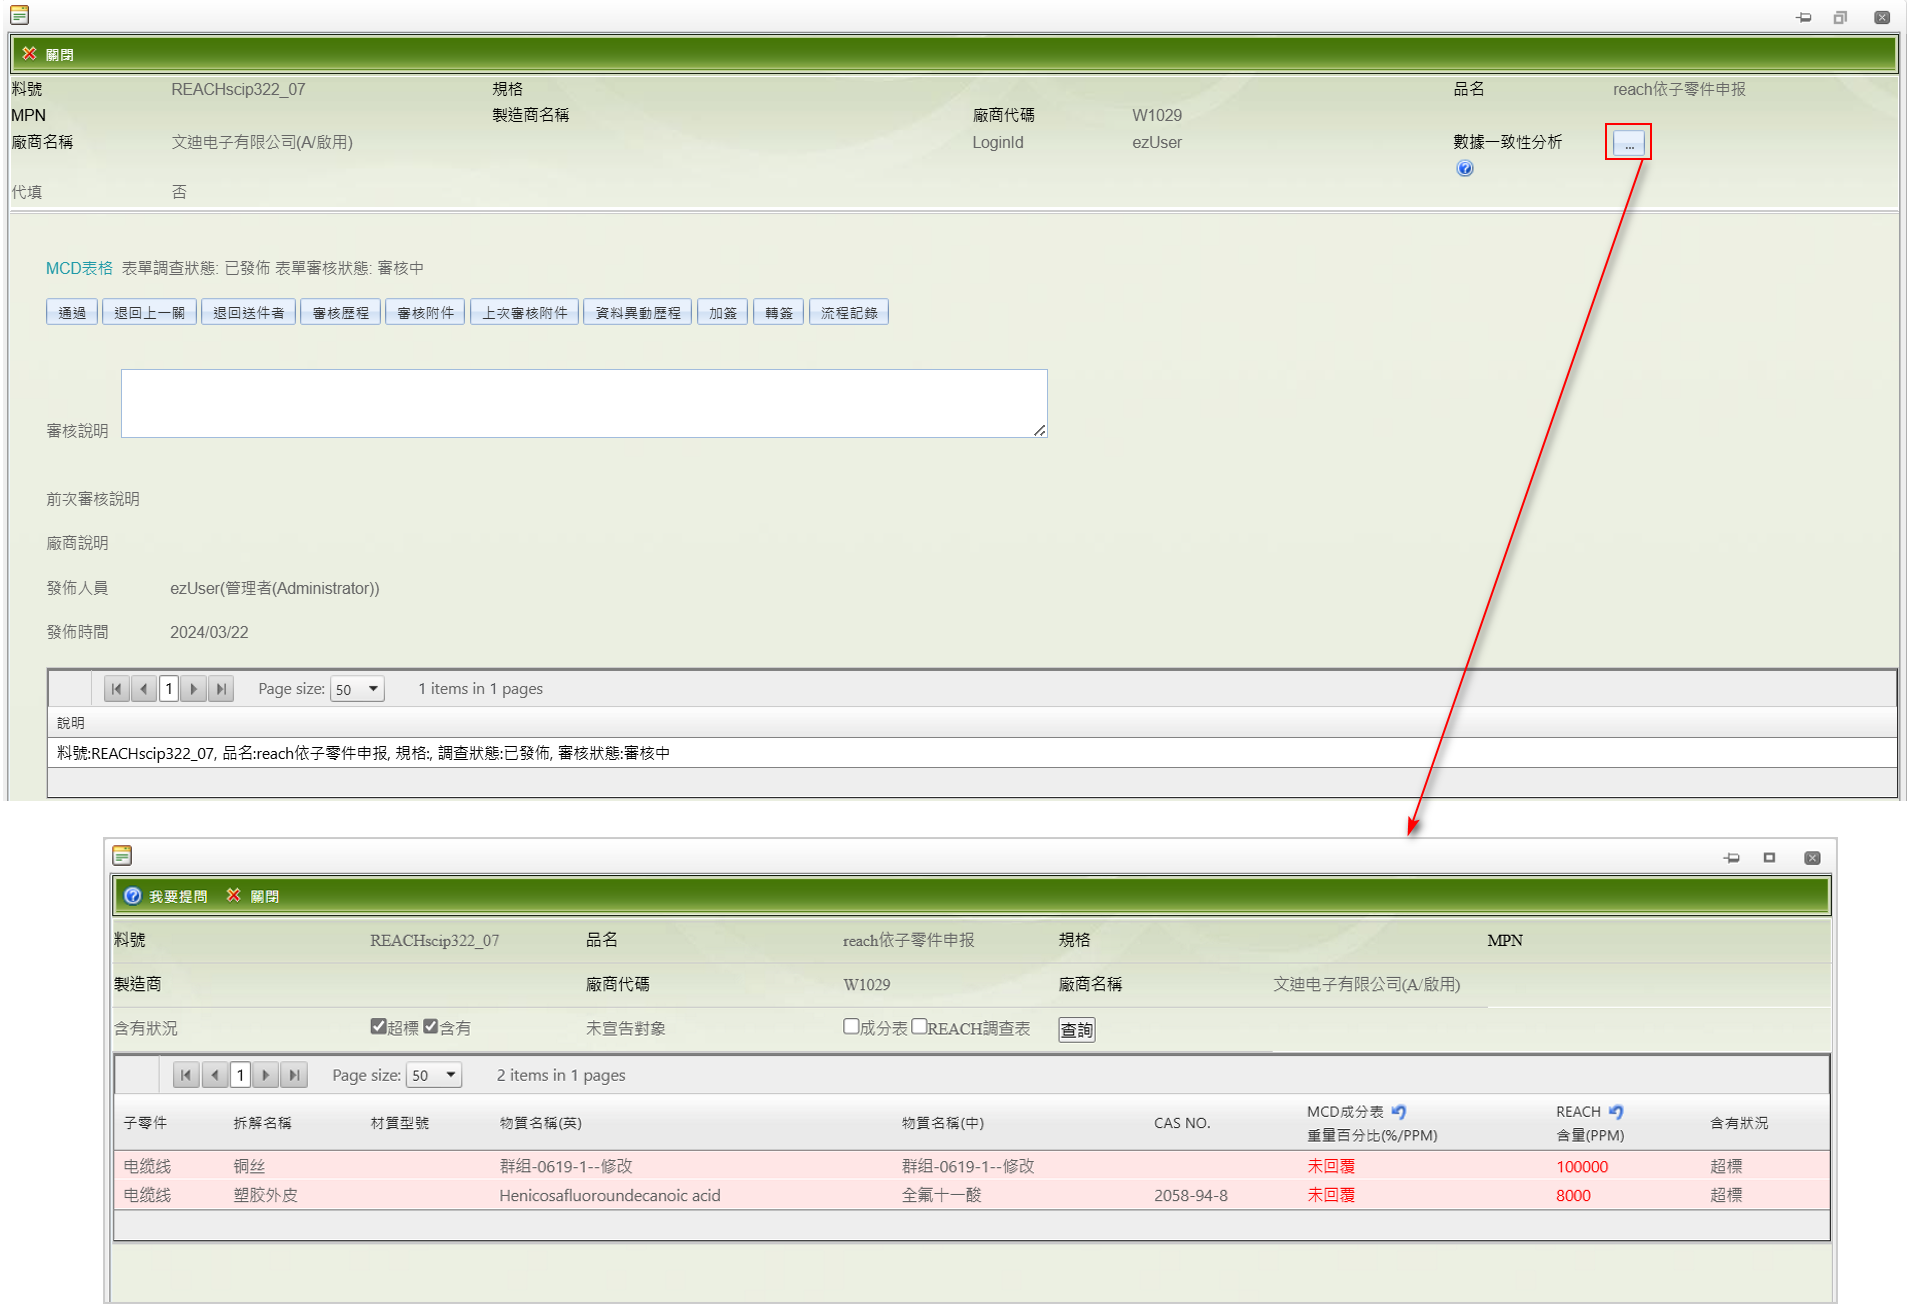
Task: Select page number 1 in top grid pager
Action: click(x=169, y=689)
